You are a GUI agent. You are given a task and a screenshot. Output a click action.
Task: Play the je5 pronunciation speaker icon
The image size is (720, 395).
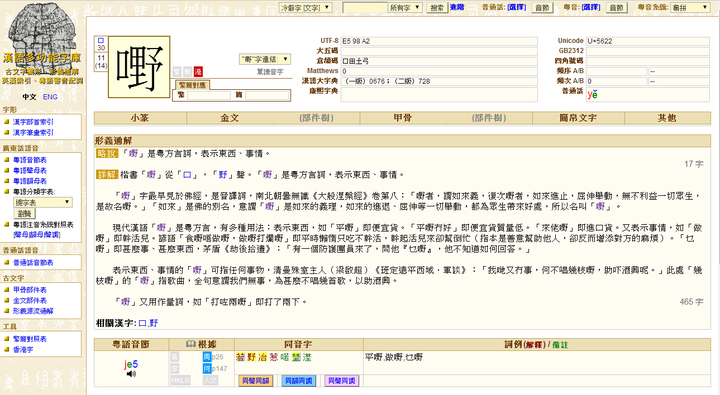pos(131,374)
